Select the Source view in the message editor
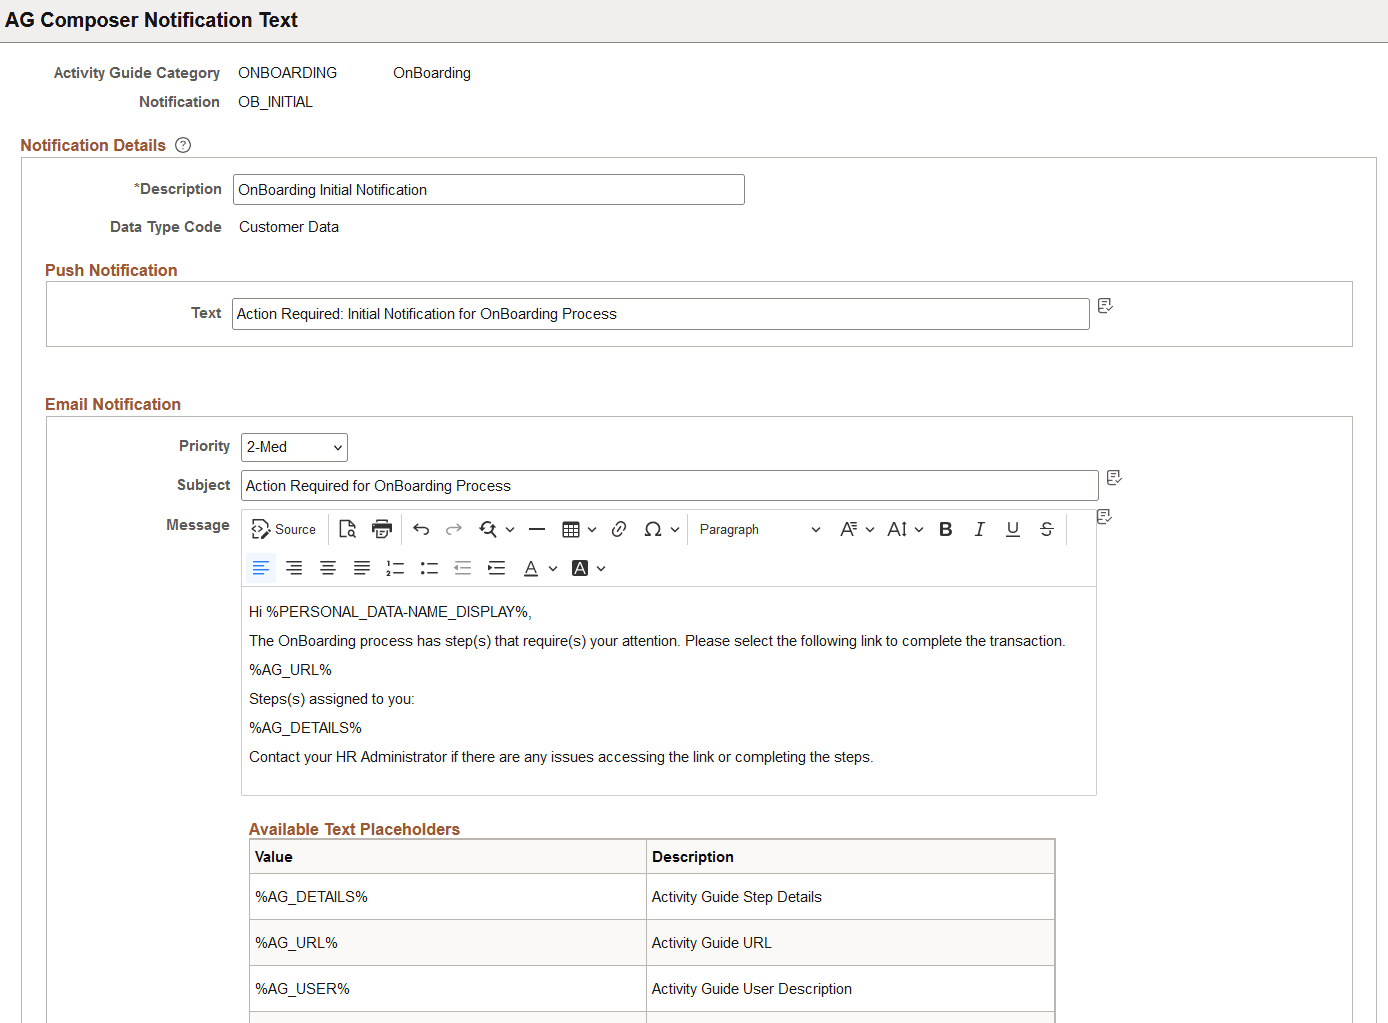The image size is (1388, 1023). tap(284, 529)
